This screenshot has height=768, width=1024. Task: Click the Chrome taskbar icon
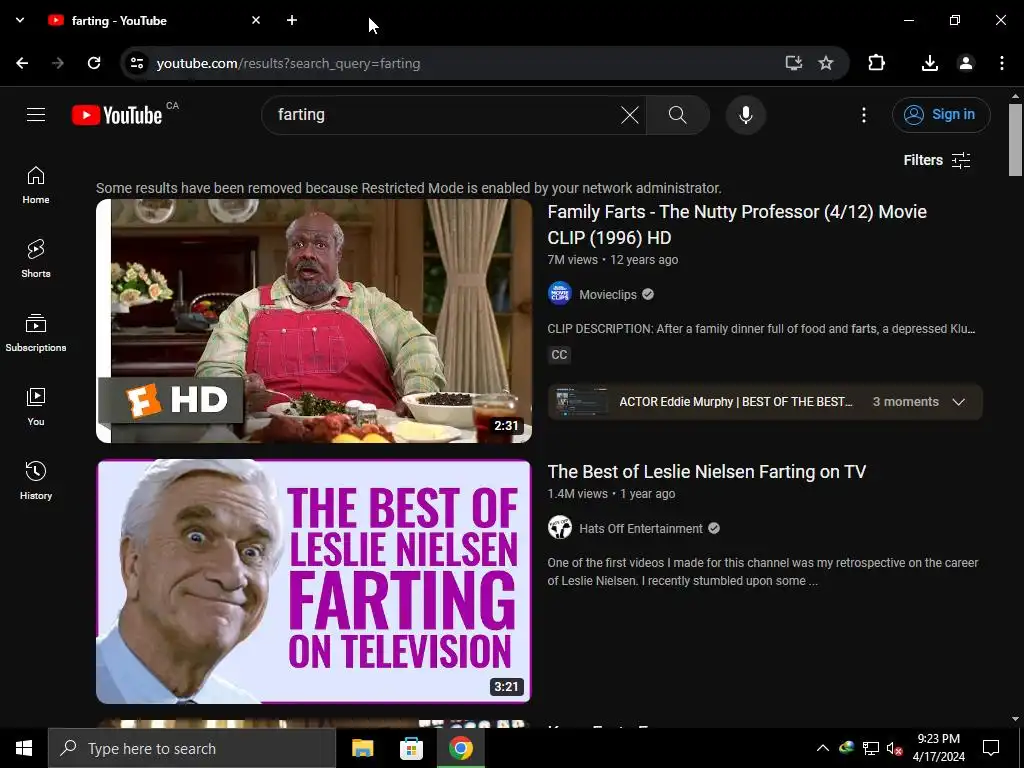[460, 748]
